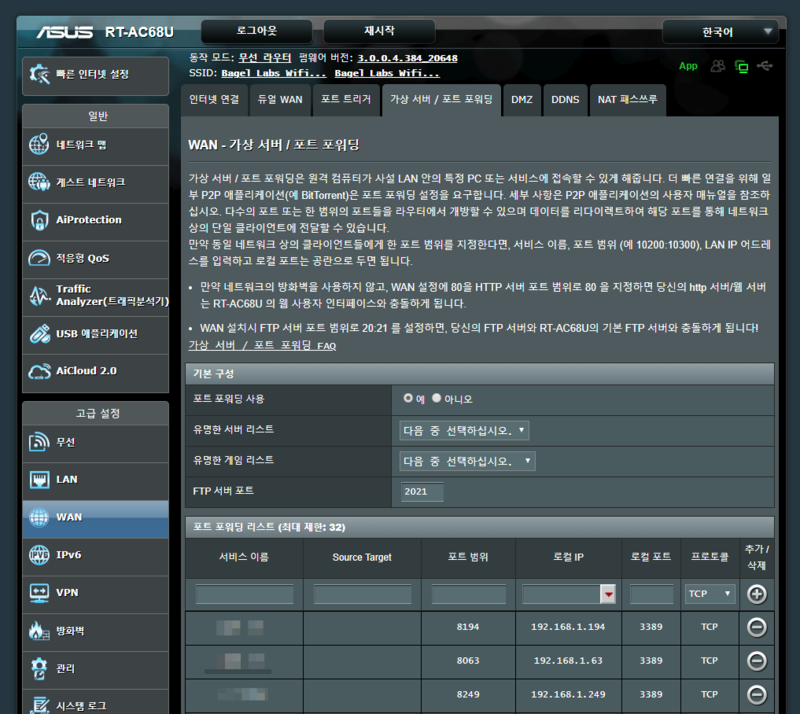Click the 로그아웃 (Logout) button
Image resolution: width=800 pixels, height=714 pixels.
(x=257, y=31)
